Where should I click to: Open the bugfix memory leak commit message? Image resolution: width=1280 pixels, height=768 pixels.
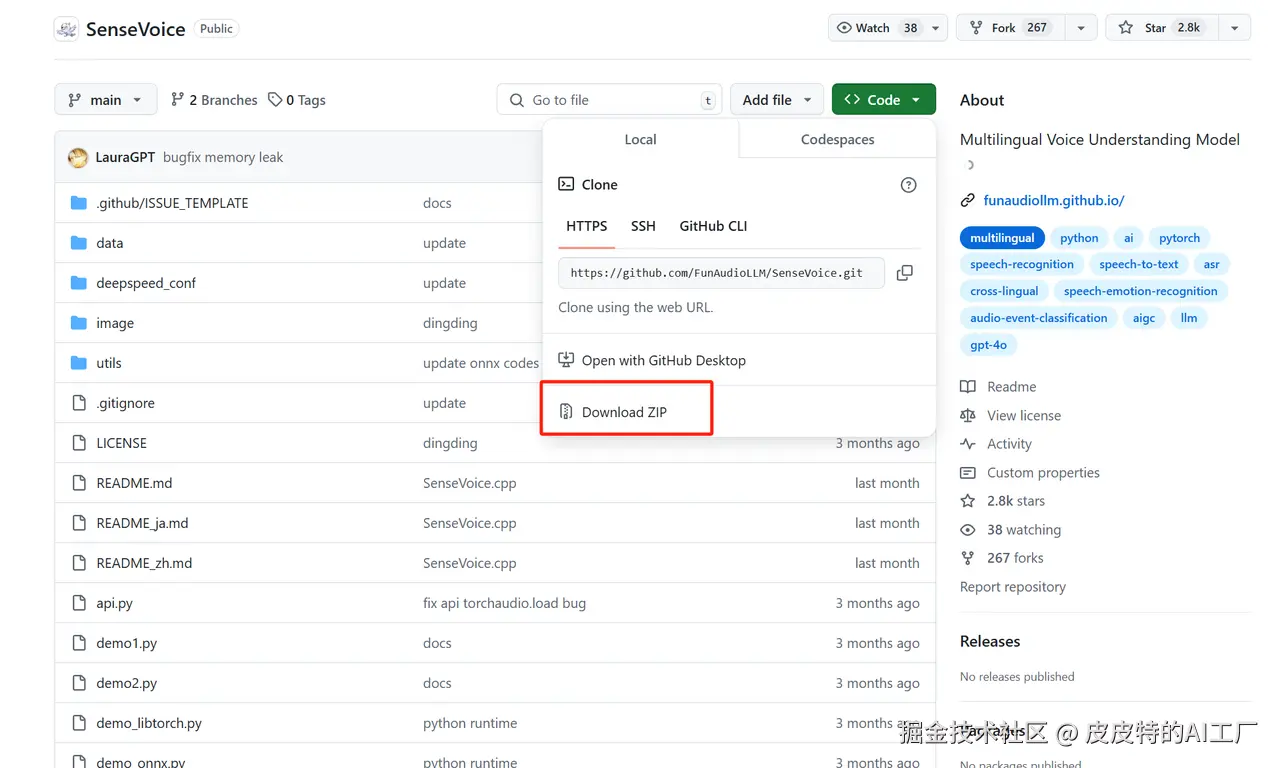[223, 157]
